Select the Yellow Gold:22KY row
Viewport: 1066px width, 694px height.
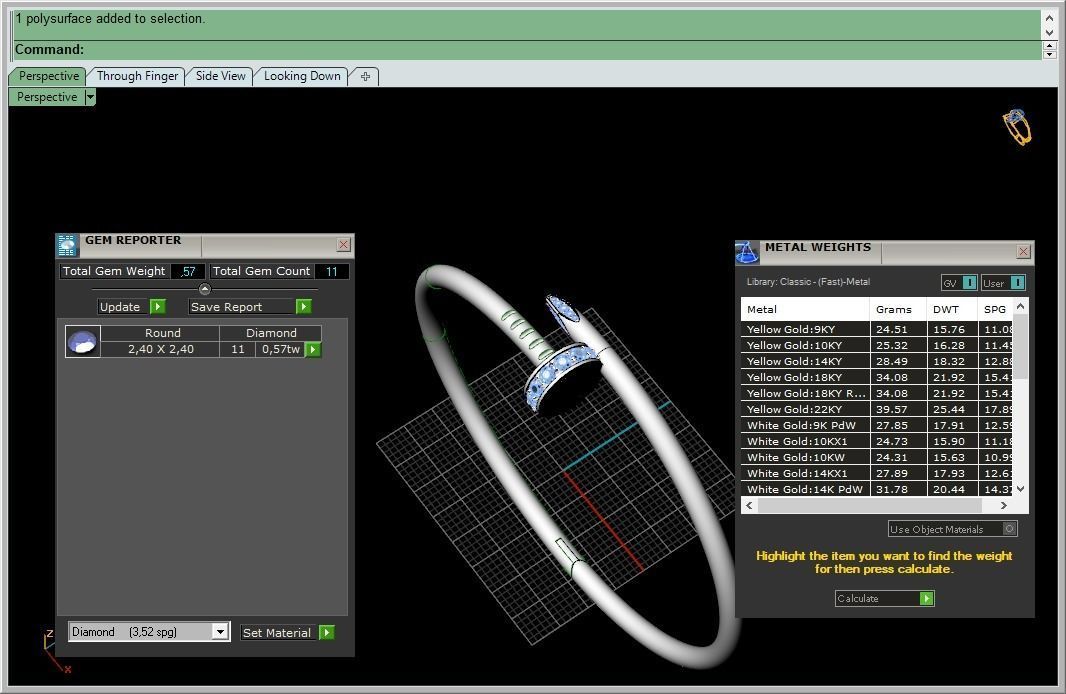coord(876,409)
